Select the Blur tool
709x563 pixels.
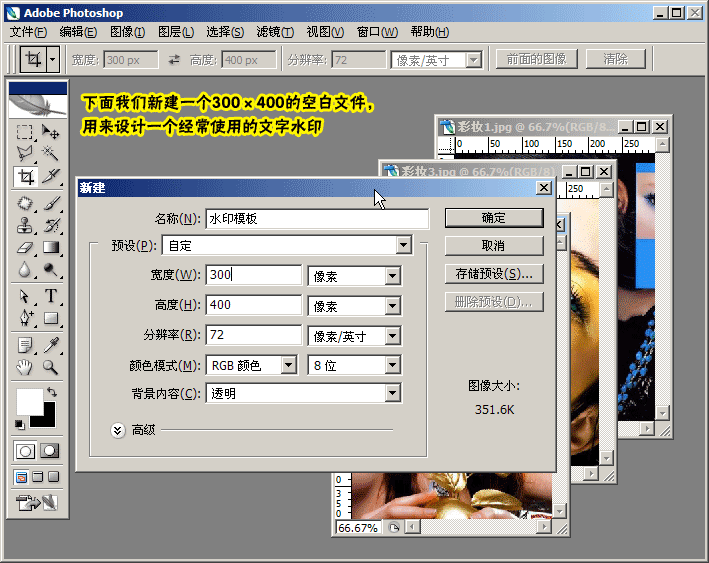tap(24, 270)
